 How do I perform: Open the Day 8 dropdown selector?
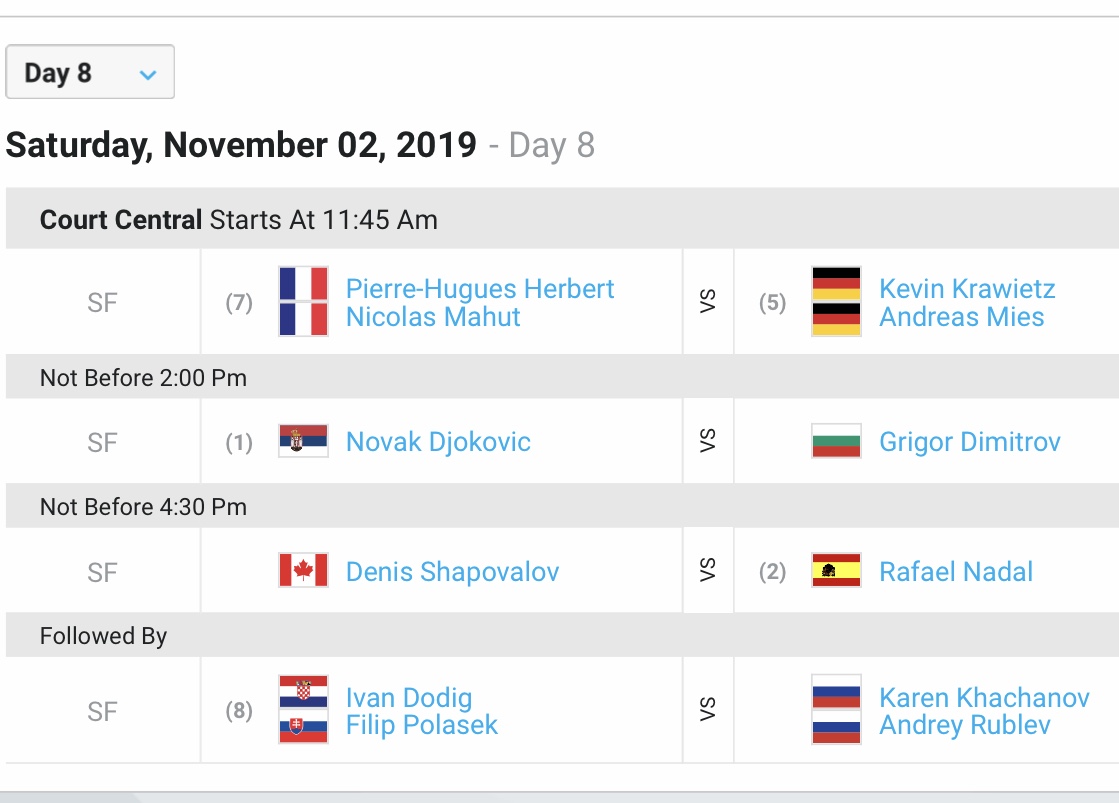click(x=90, y=72)
